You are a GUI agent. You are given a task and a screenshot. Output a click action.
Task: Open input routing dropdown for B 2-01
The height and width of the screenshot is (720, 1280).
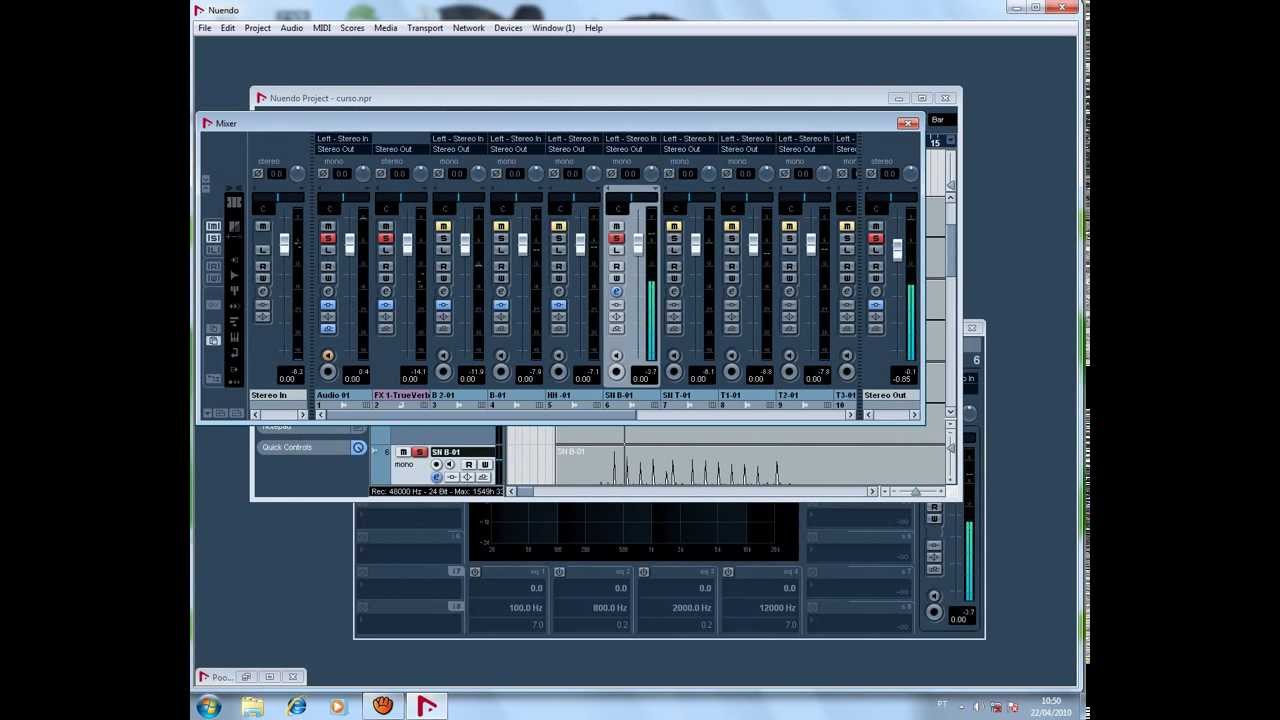pyautogui.click(x=460, y=138)
